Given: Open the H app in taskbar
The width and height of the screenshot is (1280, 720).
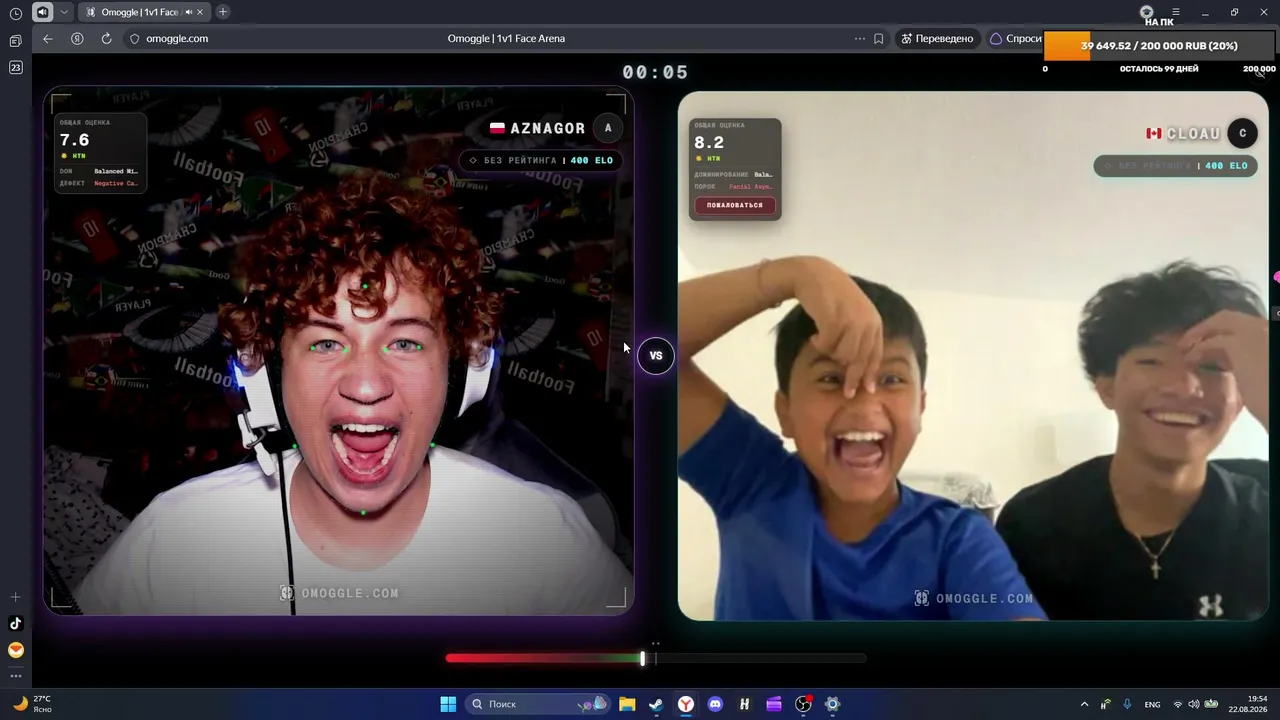Looking at the screenshot, I should point(744,704).
